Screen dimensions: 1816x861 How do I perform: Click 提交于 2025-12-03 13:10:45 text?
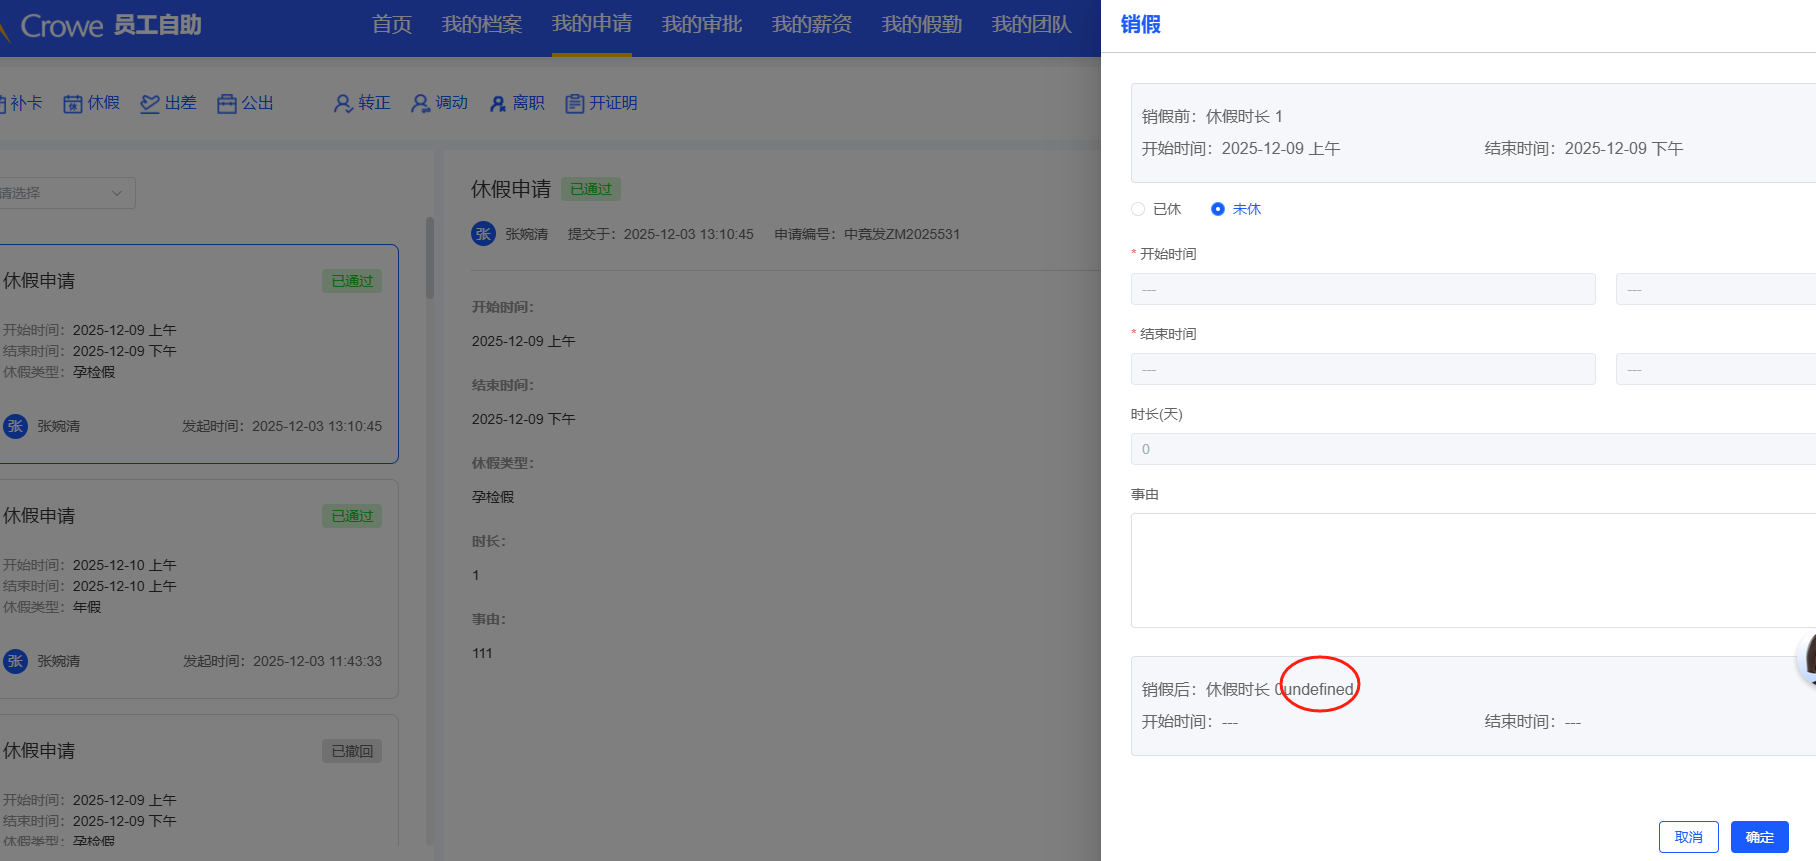point(661,234)
